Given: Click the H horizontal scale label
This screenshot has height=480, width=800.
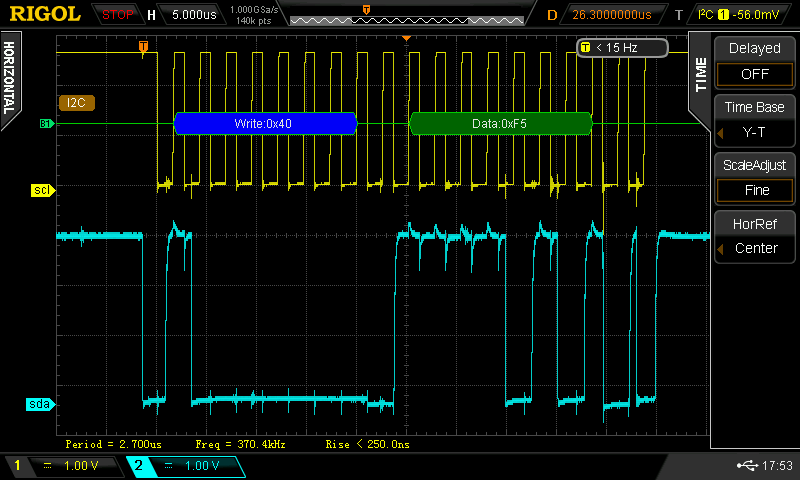Looking at the screenshot, I should [x=152, y=15].
